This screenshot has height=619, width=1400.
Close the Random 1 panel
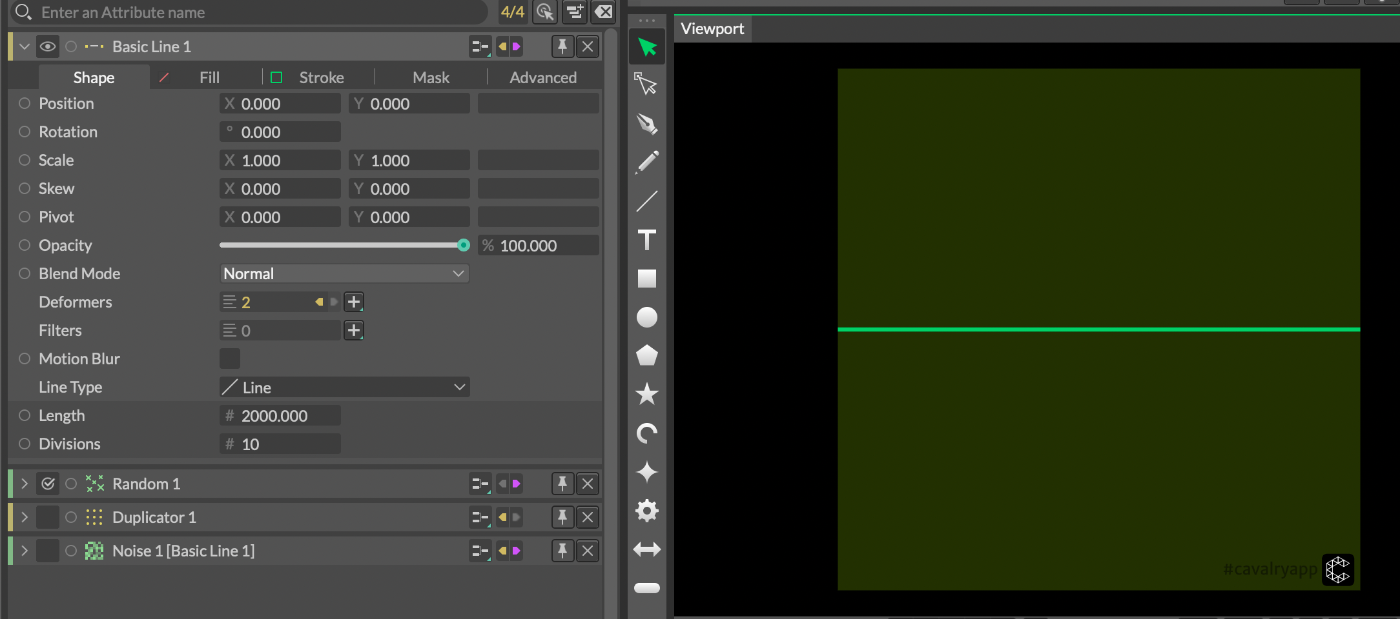pyautogui.click(x=588, y=484)
